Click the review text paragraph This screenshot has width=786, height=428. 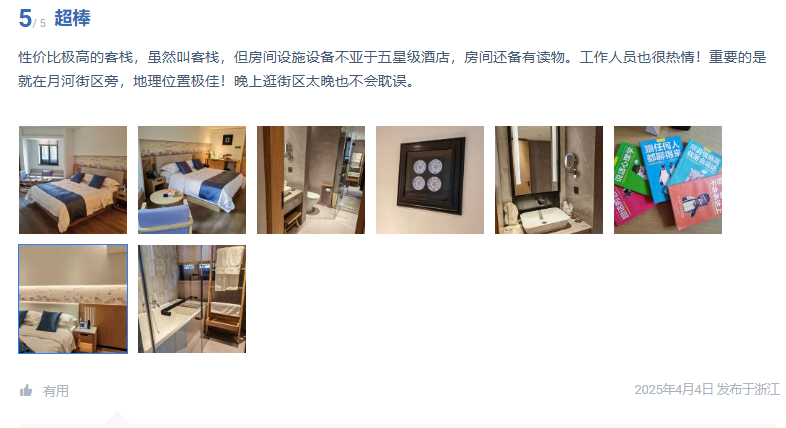coord(392,69)
